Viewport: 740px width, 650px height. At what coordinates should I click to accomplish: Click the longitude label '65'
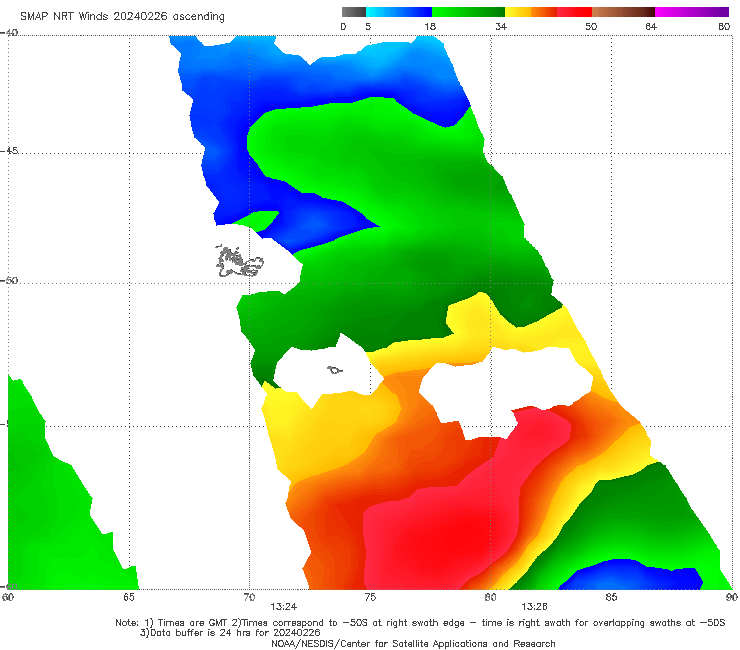point(129,597)
